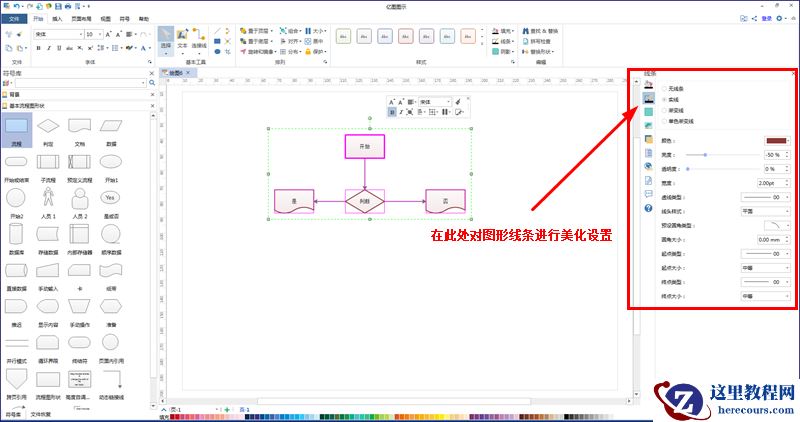The height and width of the screenshot is (422, 800).
Task: Click the share icon near 登录
Action: point(754,18)
